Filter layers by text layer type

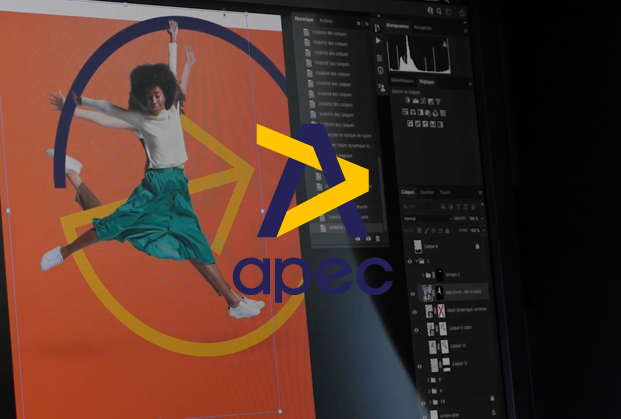(458, 207)
